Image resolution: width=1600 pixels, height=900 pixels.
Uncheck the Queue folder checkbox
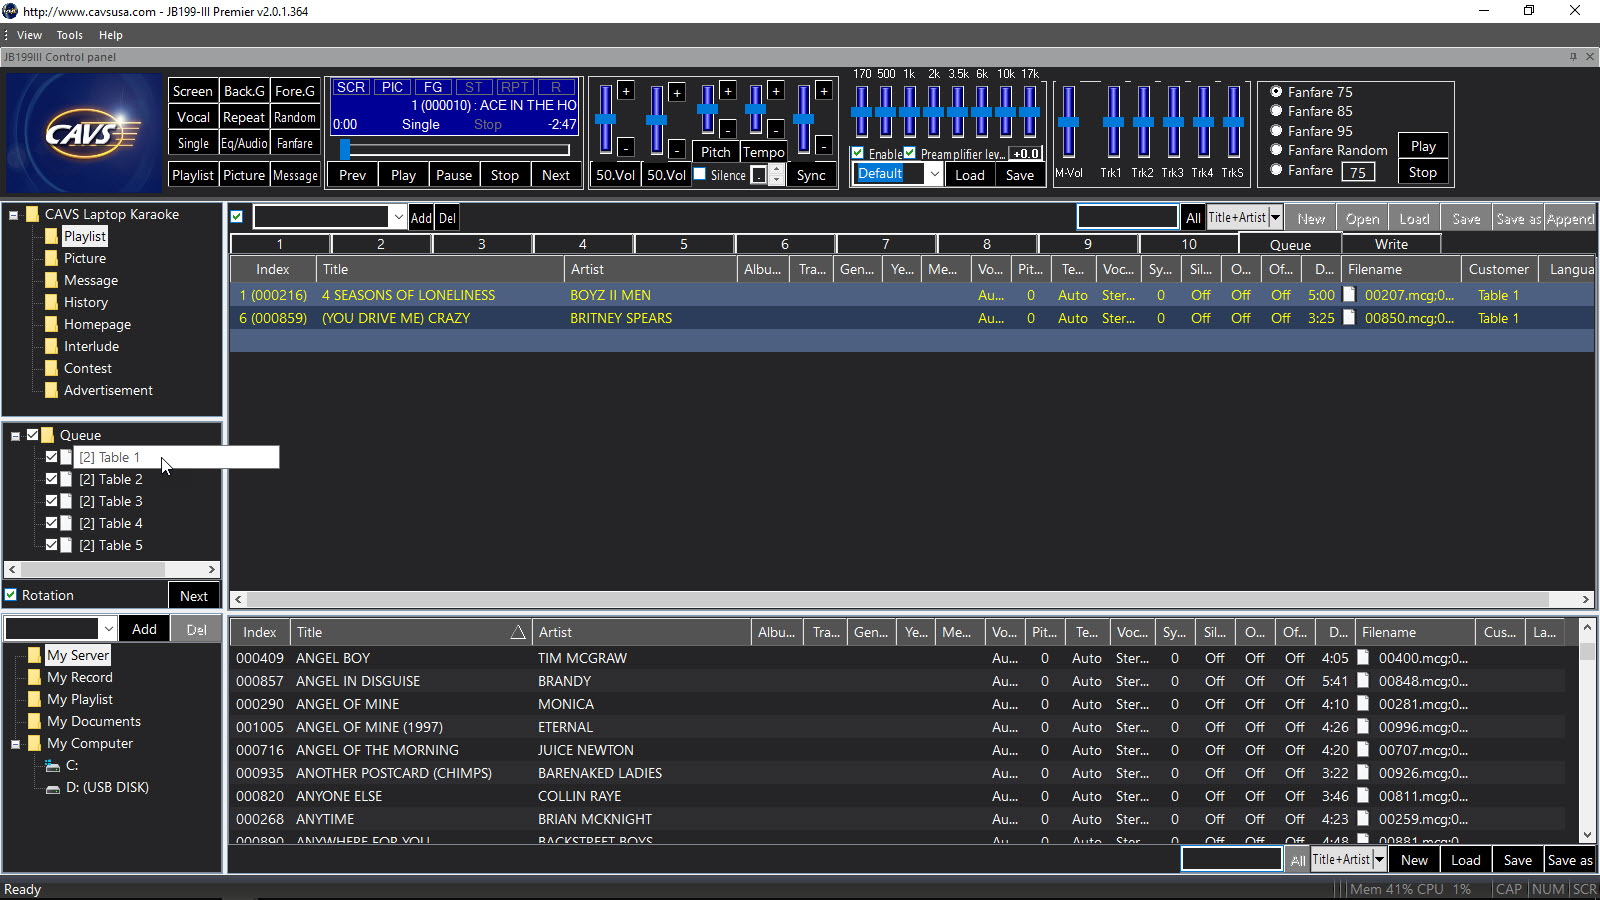click(33, 435)
